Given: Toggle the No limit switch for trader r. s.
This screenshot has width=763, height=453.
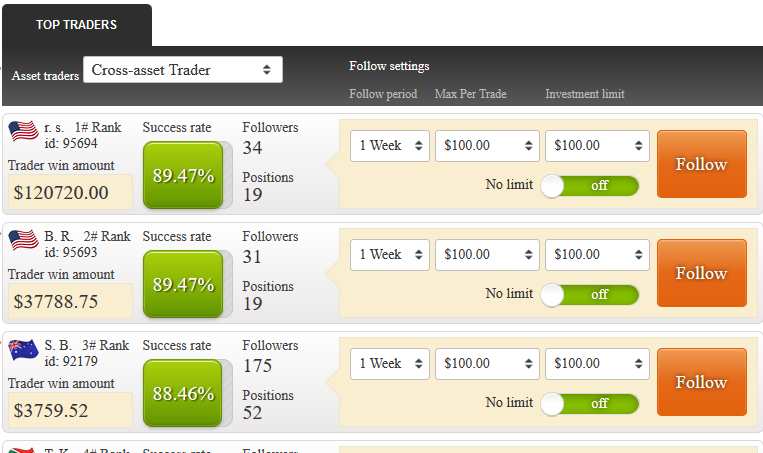Looking at the screenshot, I should [590, 186].
